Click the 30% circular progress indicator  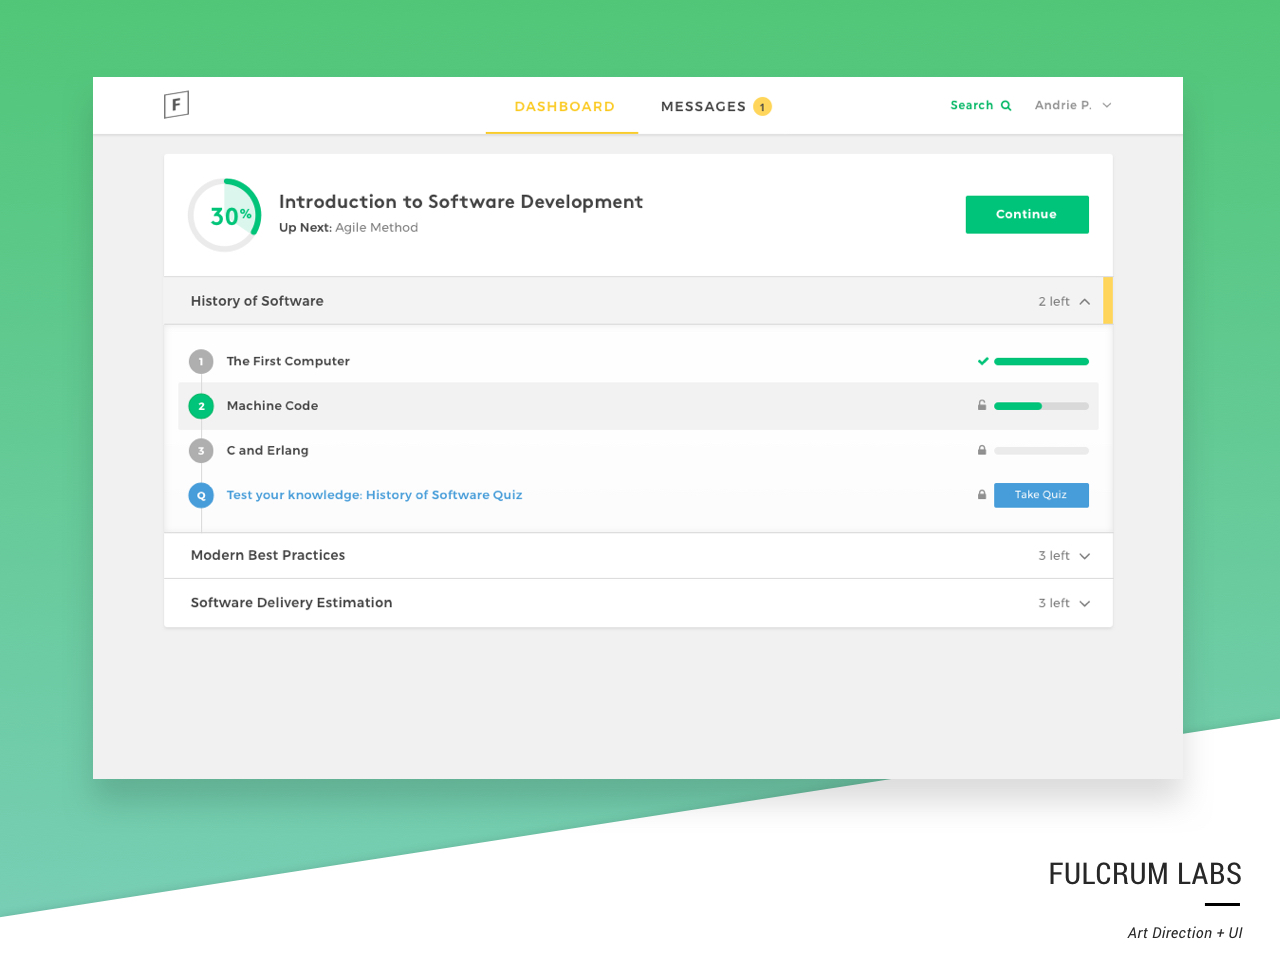point(225,215)
